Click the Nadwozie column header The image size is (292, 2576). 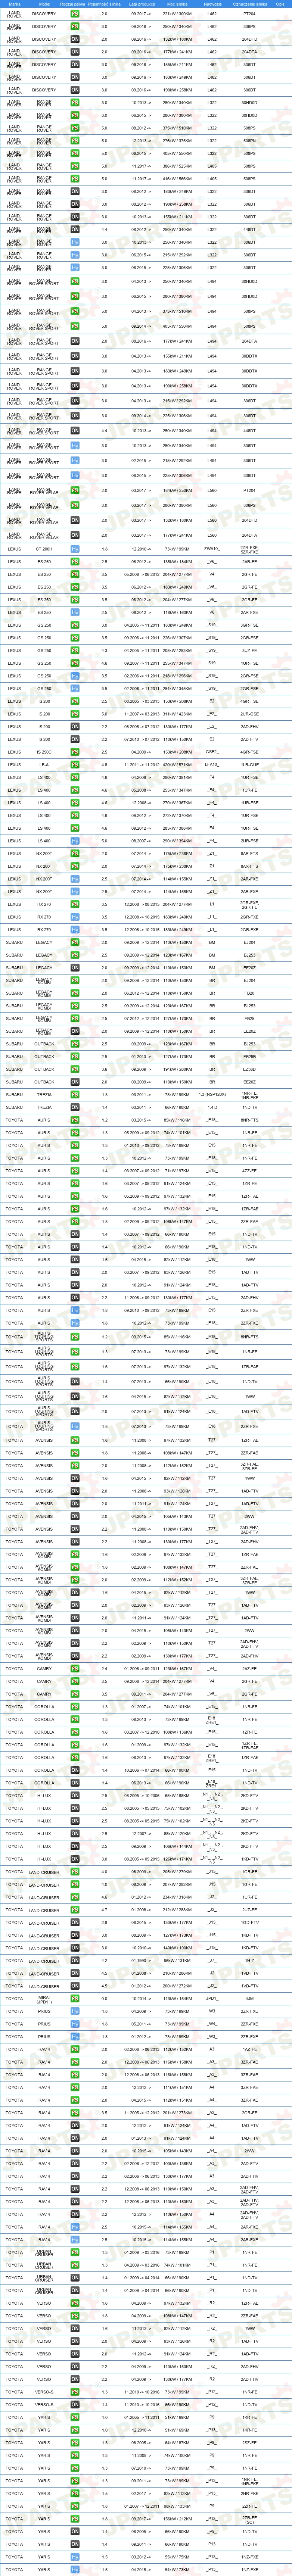212,4
